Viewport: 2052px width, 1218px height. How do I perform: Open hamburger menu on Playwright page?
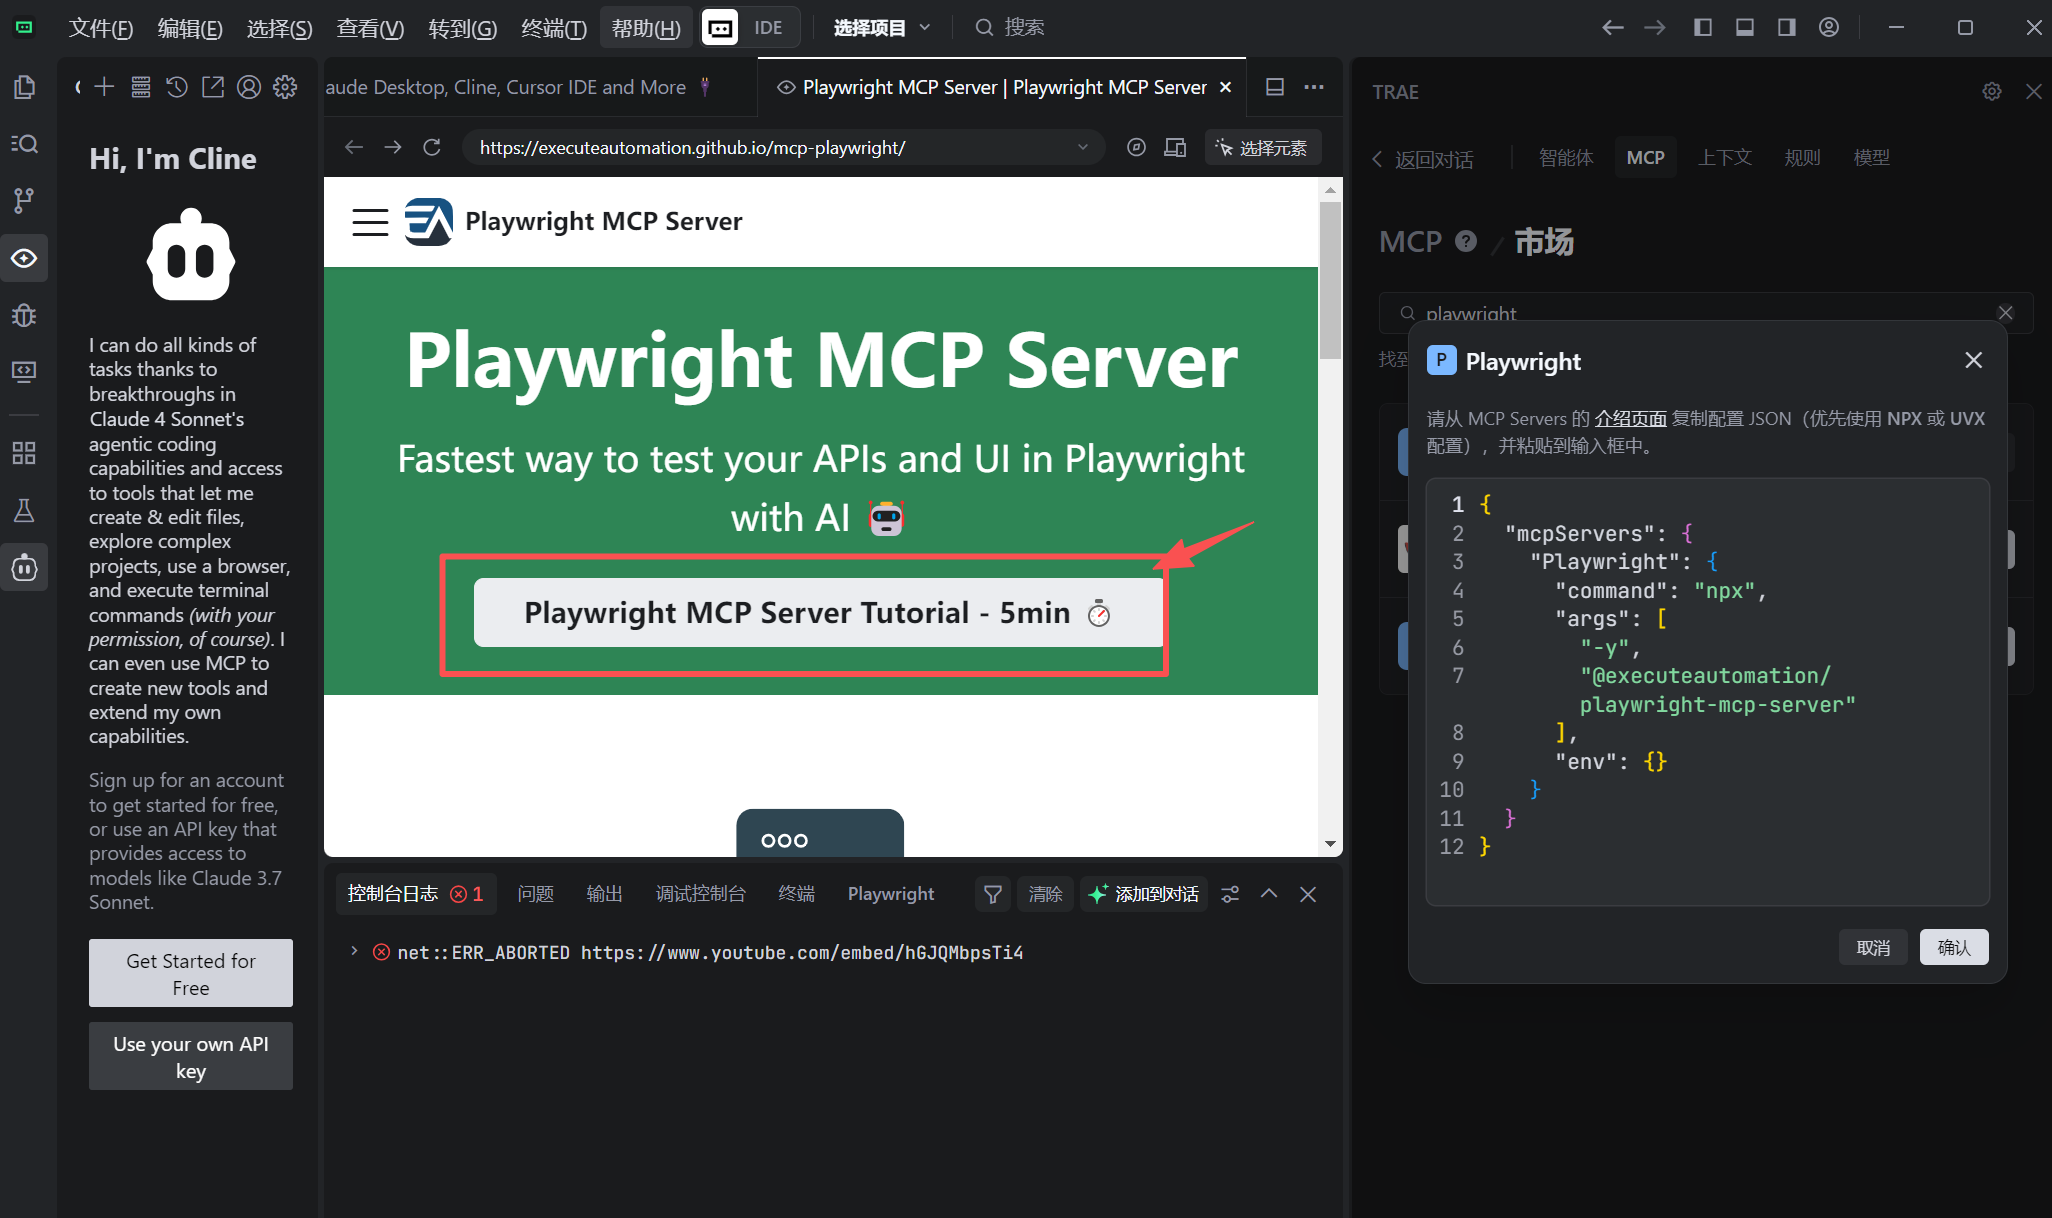pyautogui.click(x=370, y=221)
